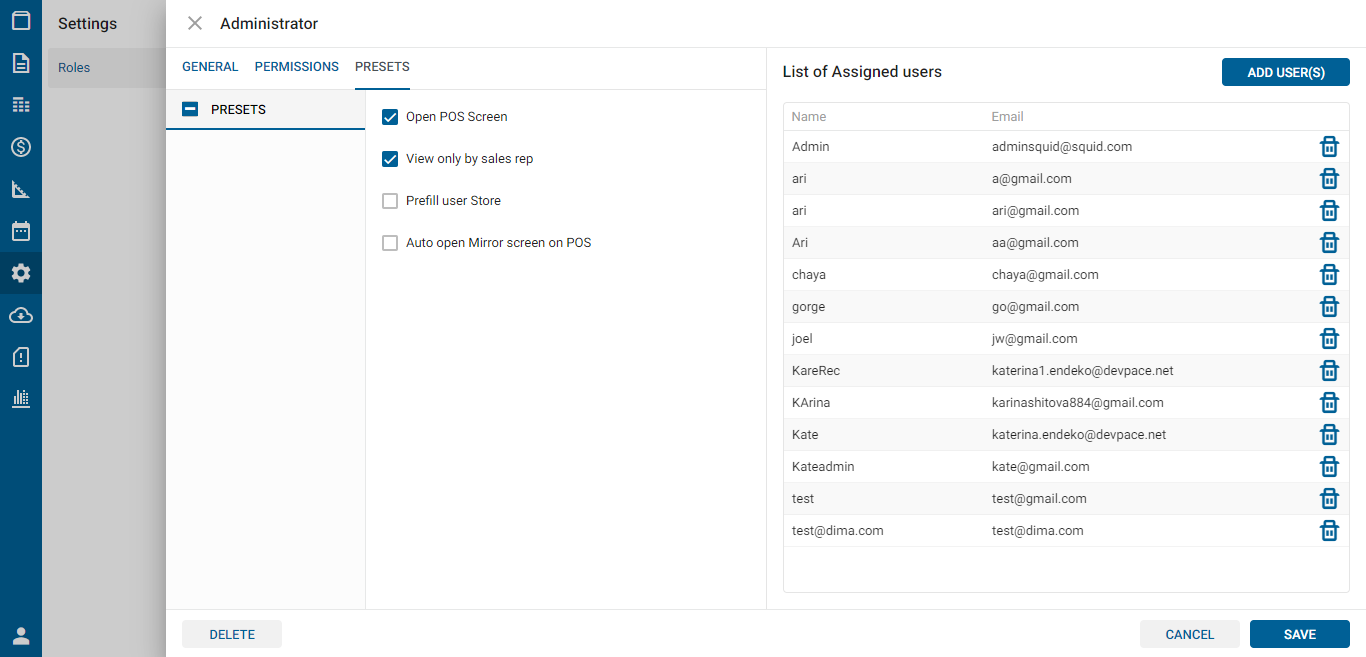Switch to the GENERAL tab

click(210, 67)
